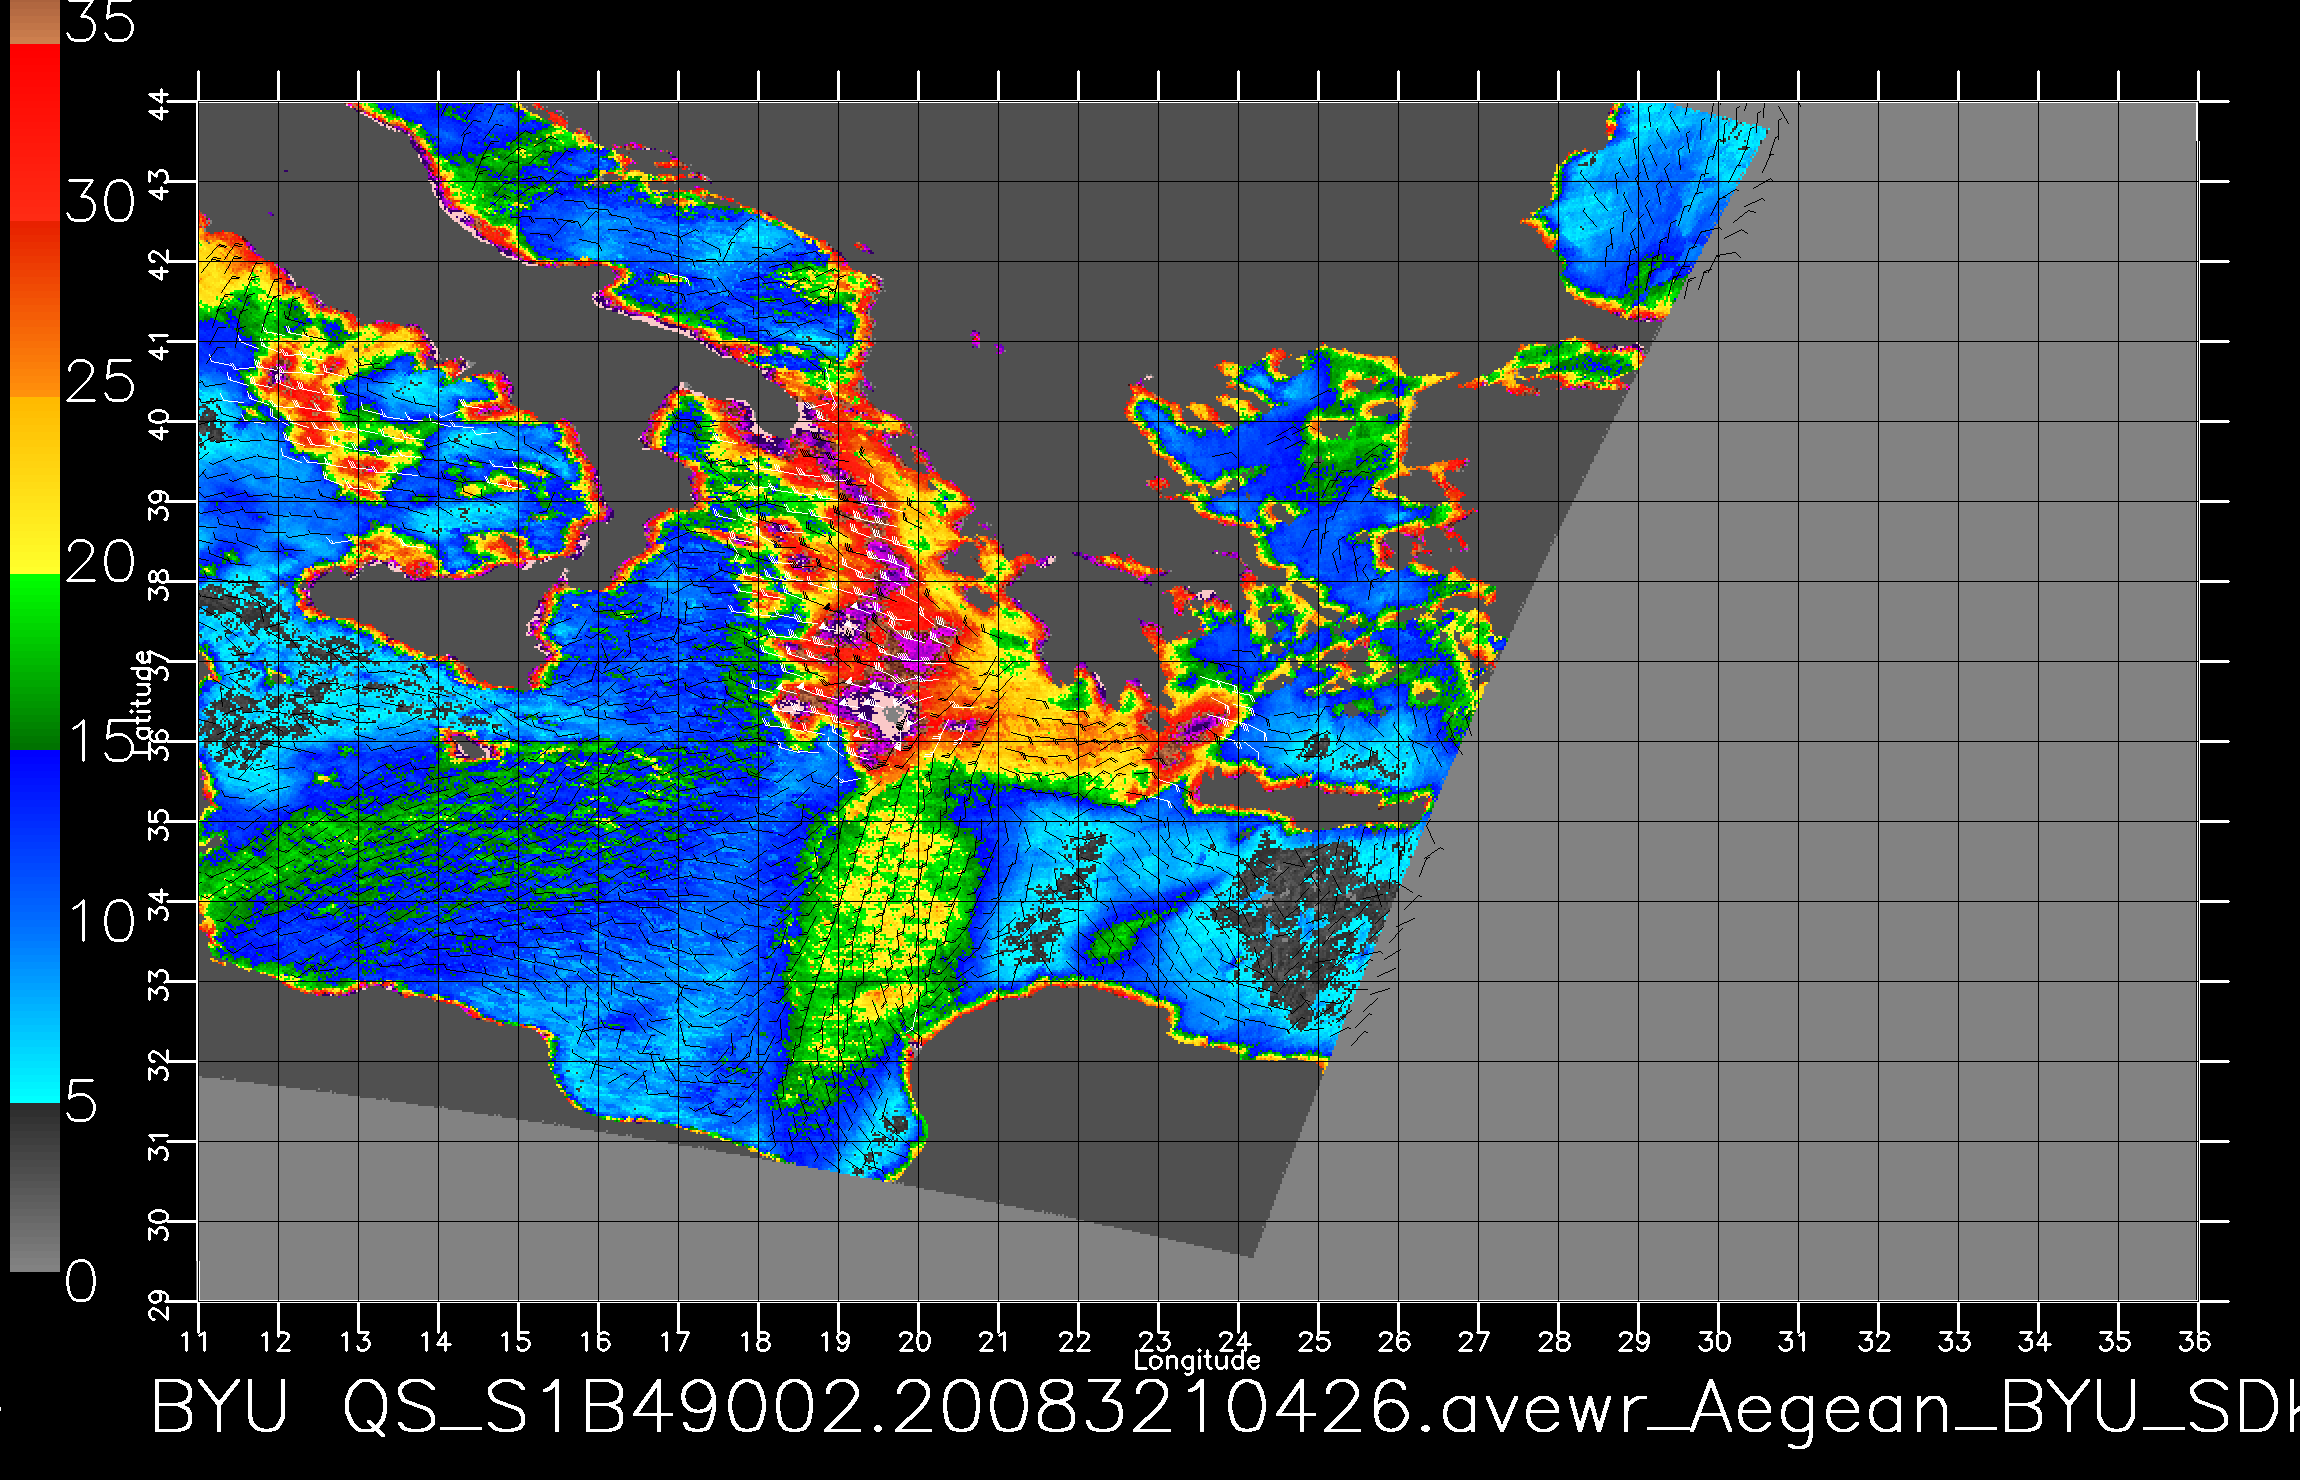Click longitude tick label '21'

click(994, 1341)
